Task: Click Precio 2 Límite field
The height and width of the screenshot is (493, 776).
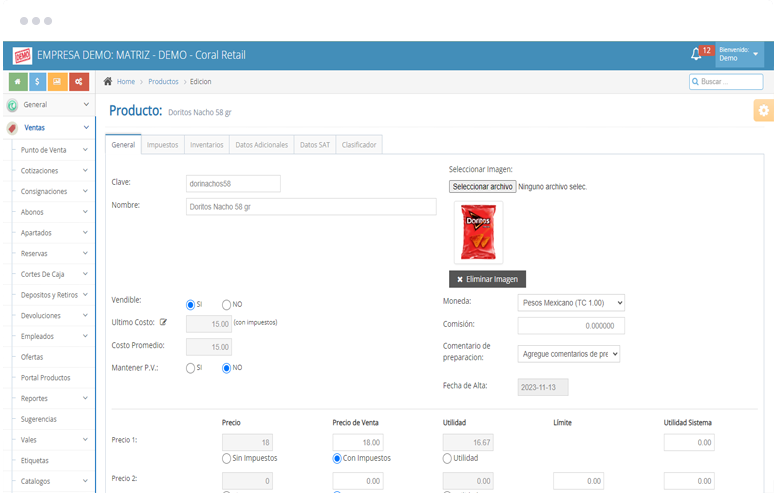Action: click(579, 481)
